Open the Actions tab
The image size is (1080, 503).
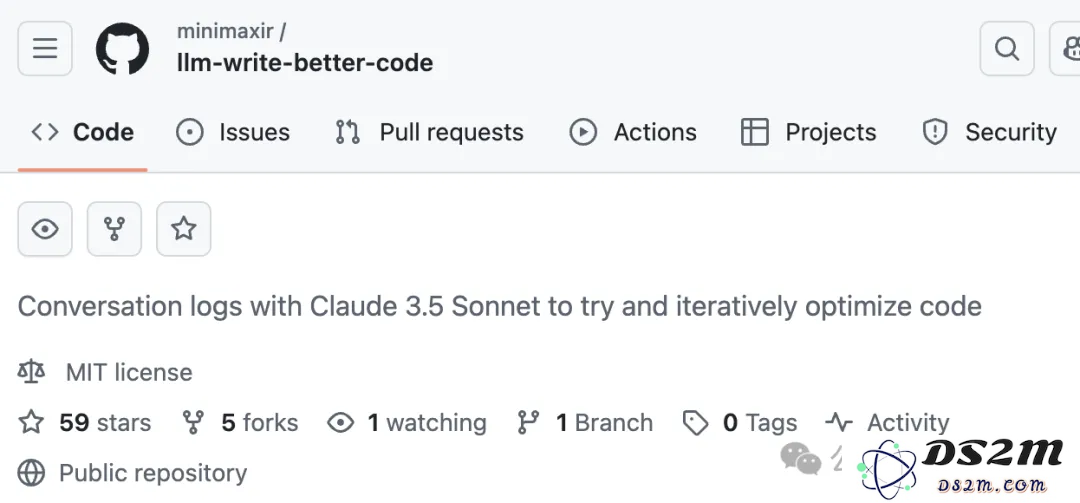[x=632, y=132]
